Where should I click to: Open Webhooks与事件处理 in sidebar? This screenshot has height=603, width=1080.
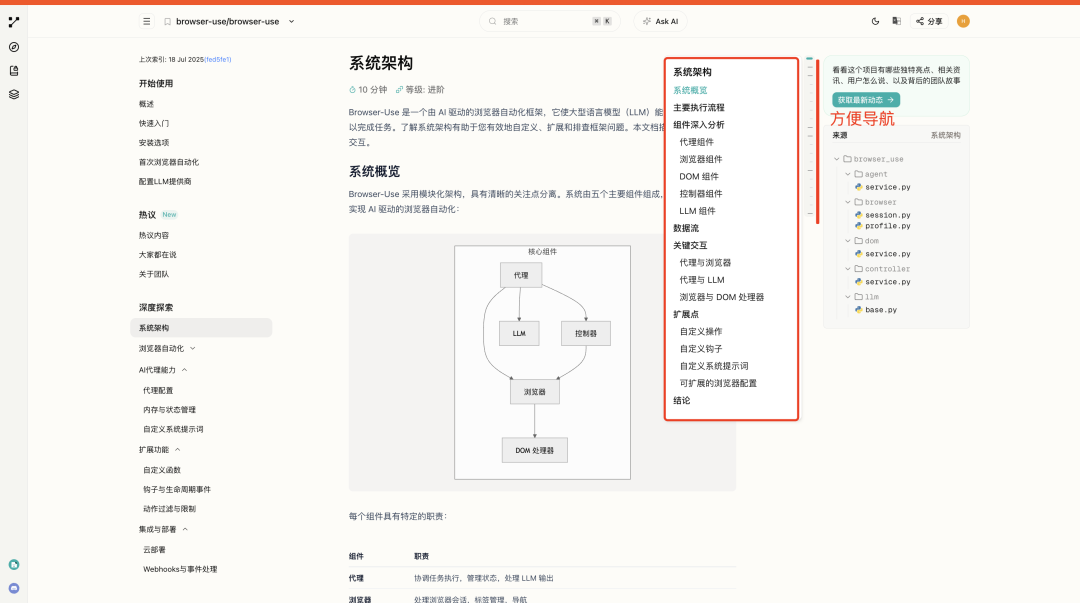pyautogui.click(x=180, y=569)
